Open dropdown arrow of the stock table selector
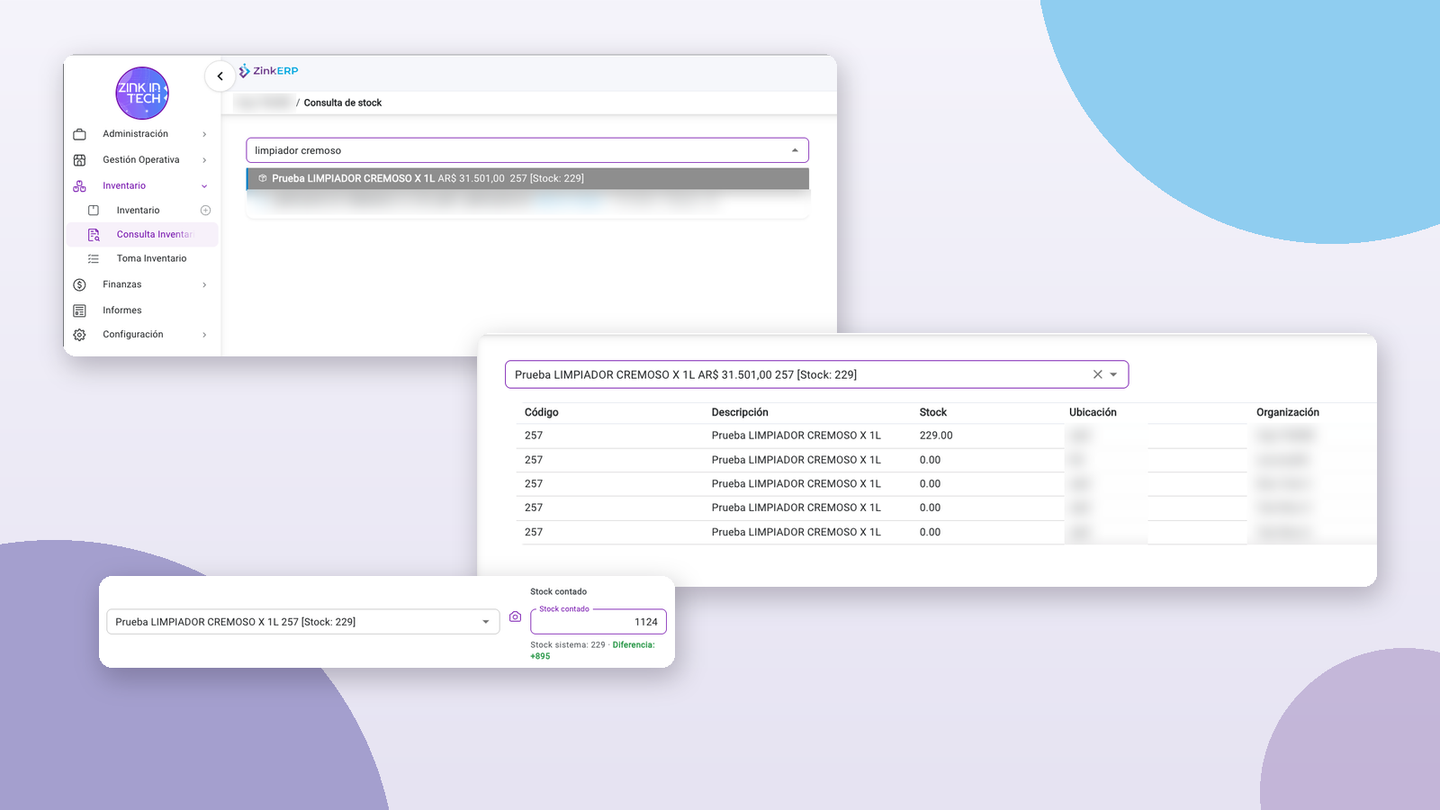Viewport: 1440px width, 810px height. (x=1113, y=375)
